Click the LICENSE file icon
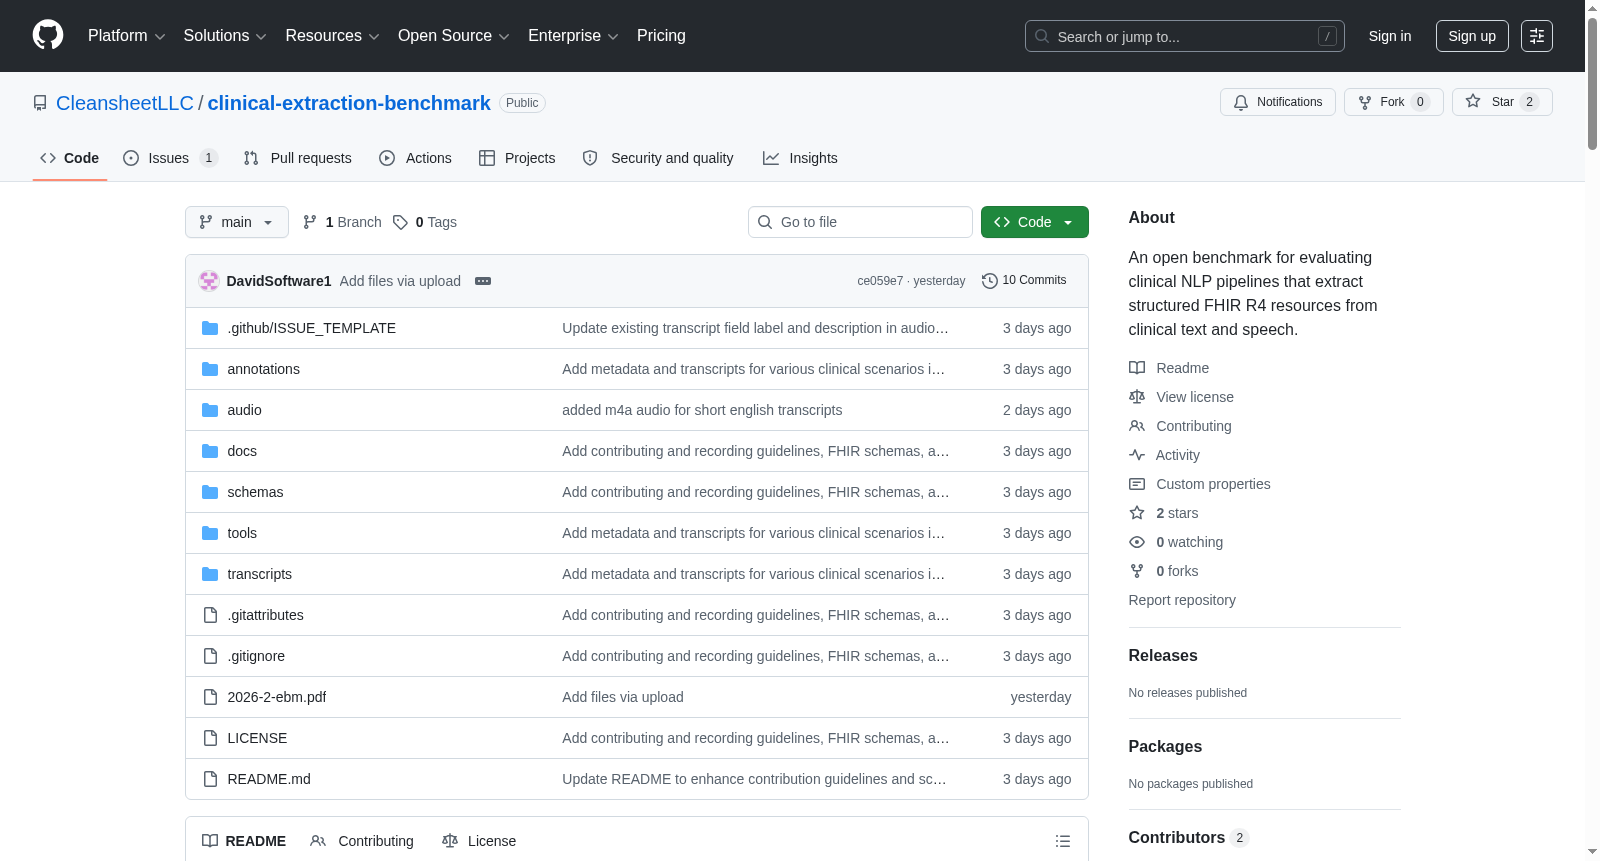The height and width of the screenshot is (861, 1600). [210, 738]
